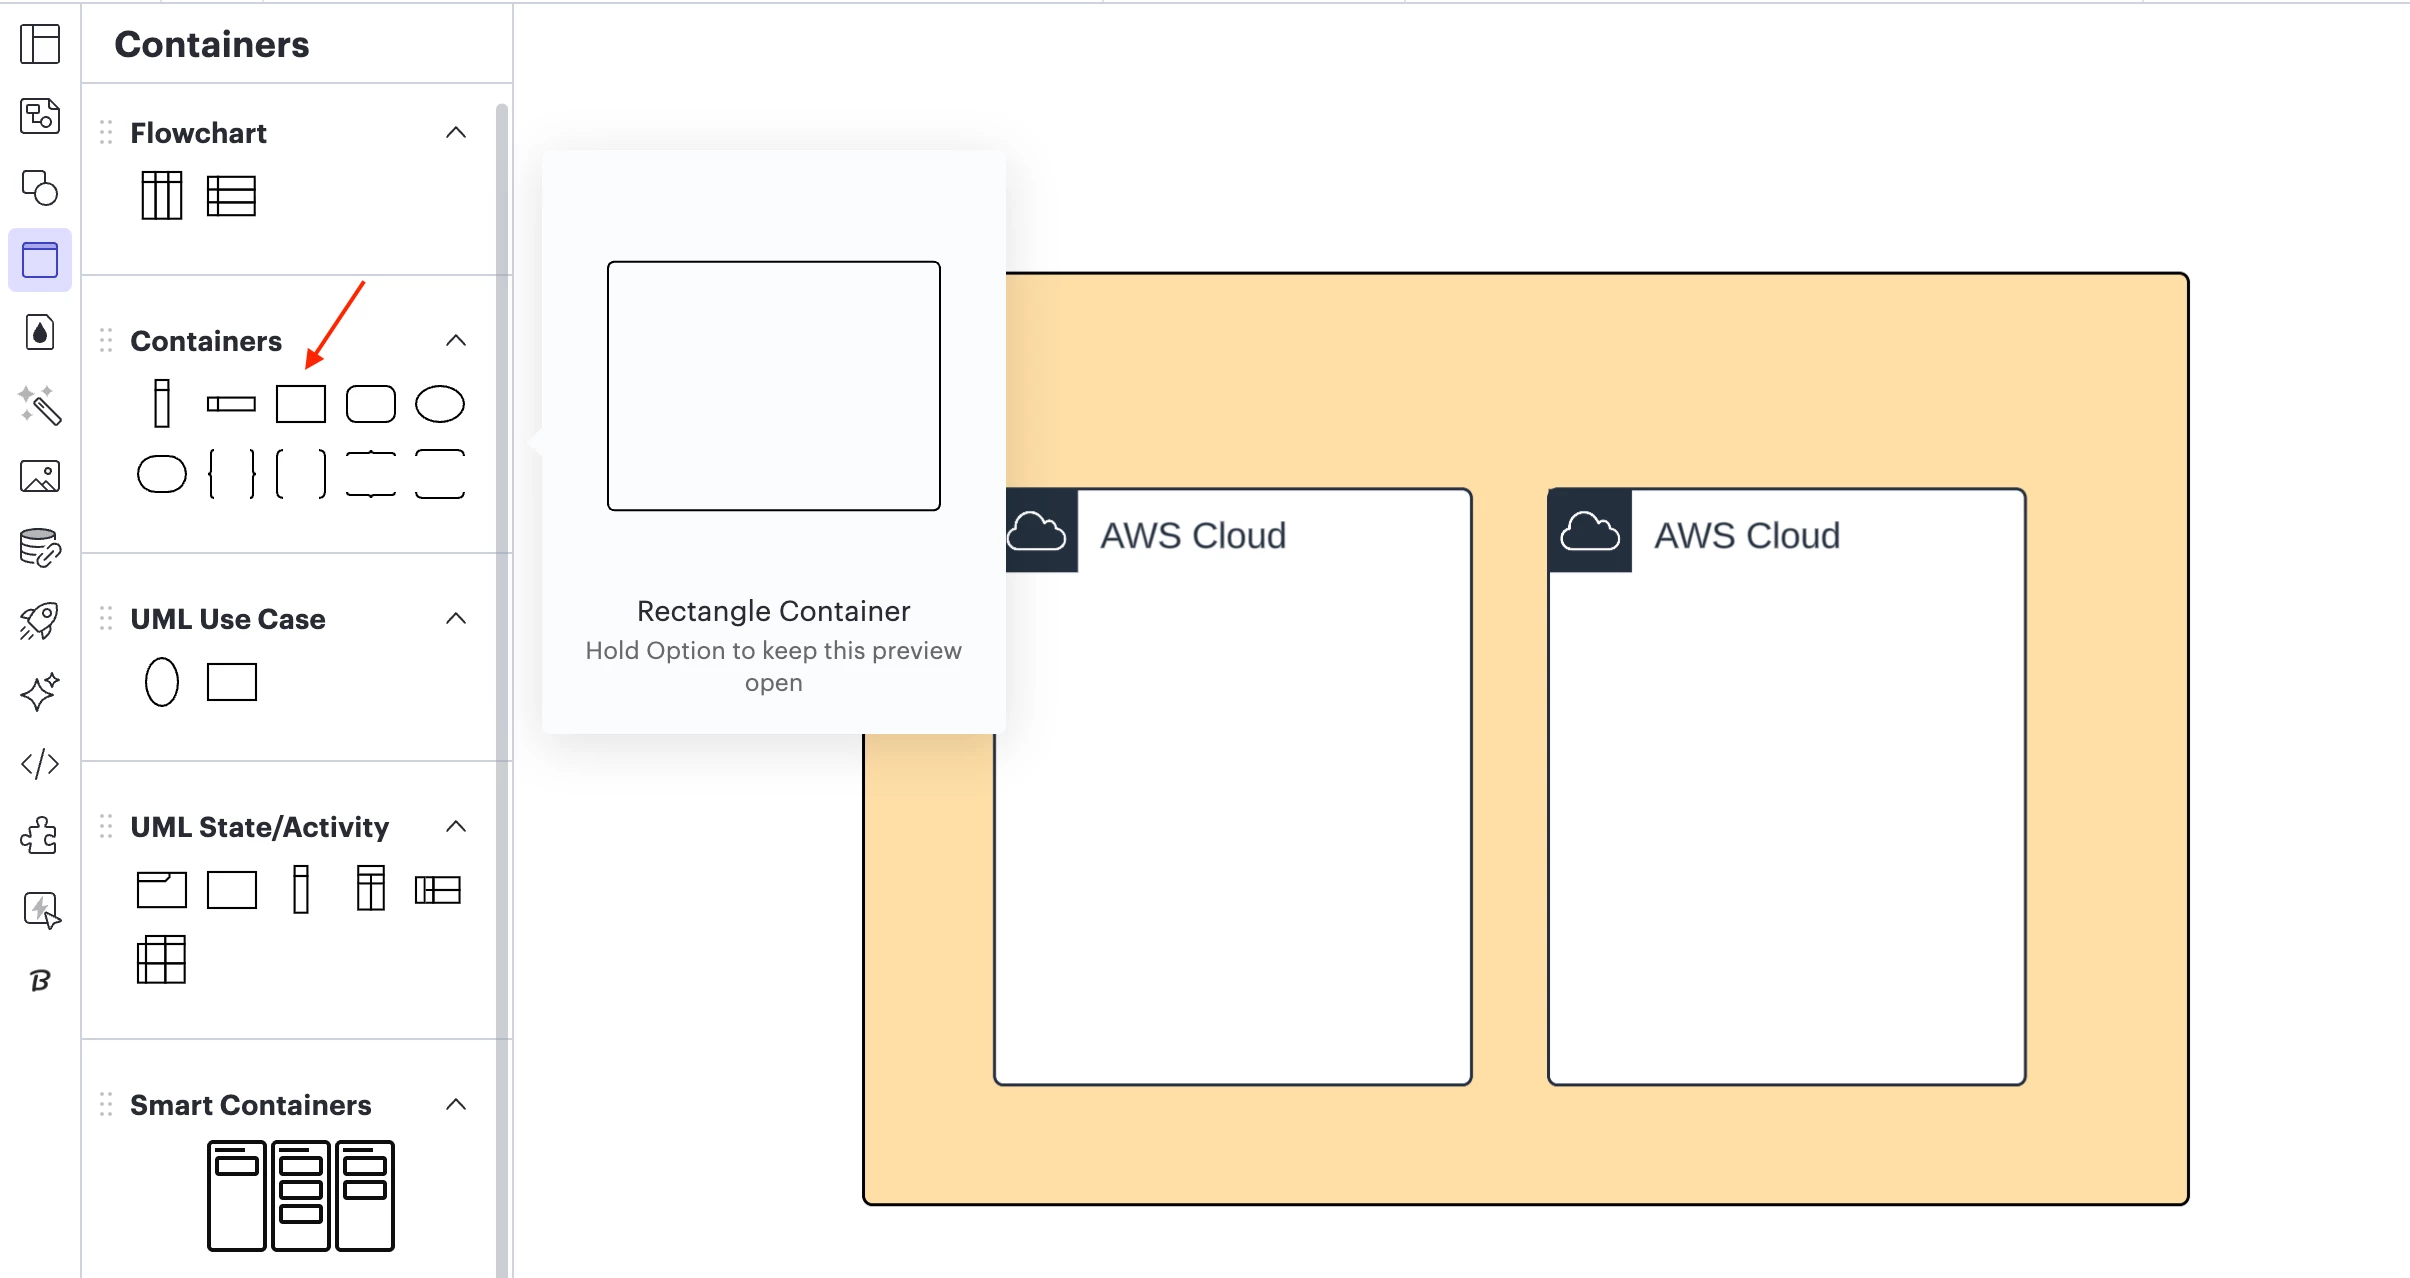The height and width of the screenshot is (1278, 2410).
Task: Select the Ellipse Container shape
Action: (439, 404)
